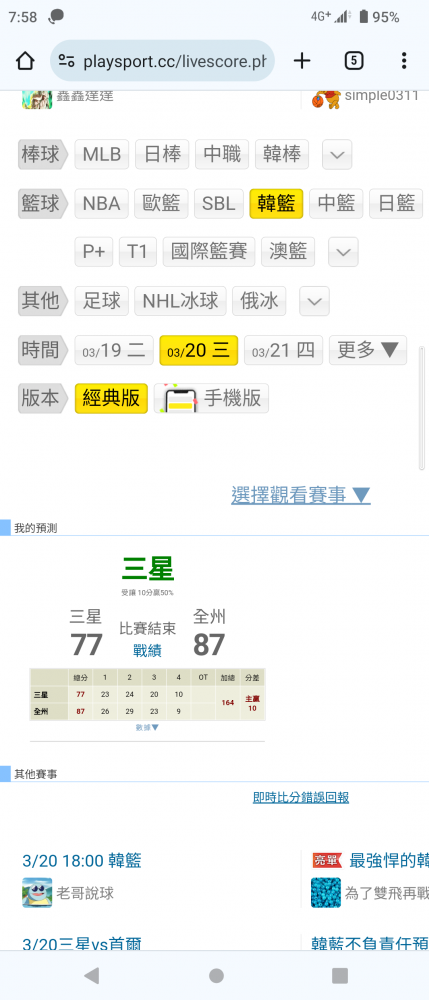Open Chrome's three-dot menu
Screen dimensions: 429x1000
pos(404,61)
